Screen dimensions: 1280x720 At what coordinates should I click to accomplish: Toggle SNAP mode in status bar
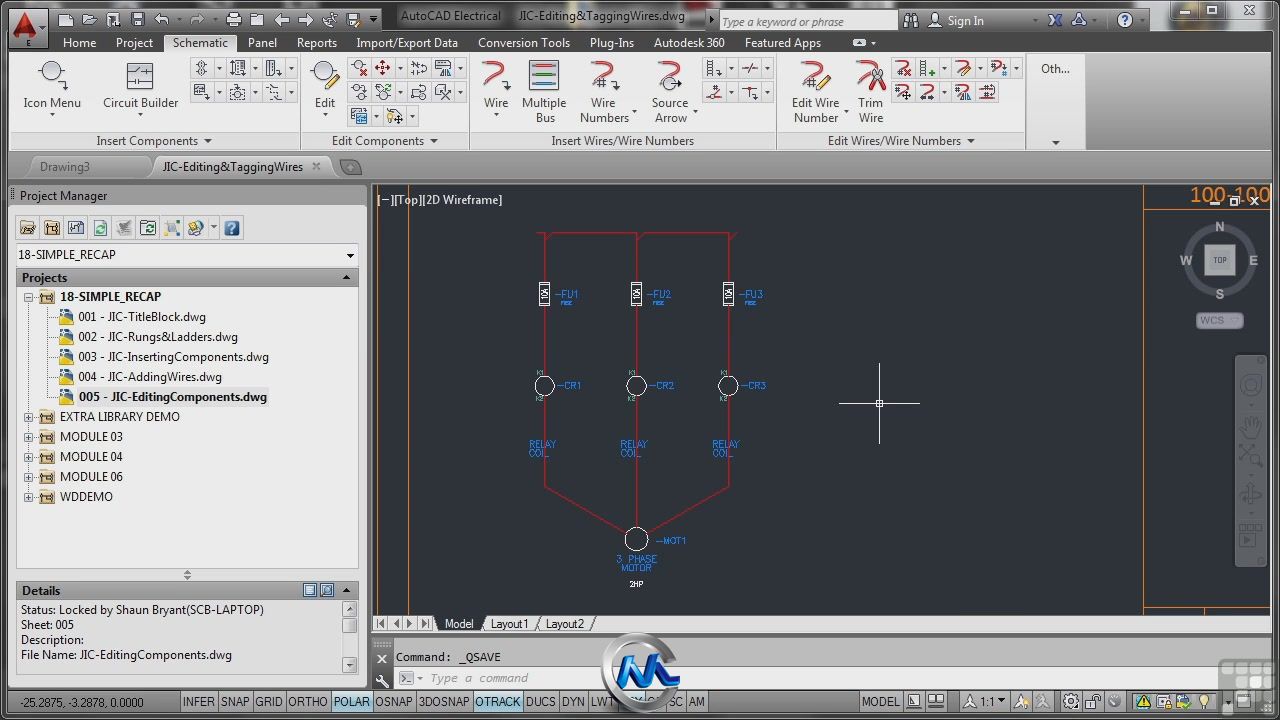(x=235, y=702)
